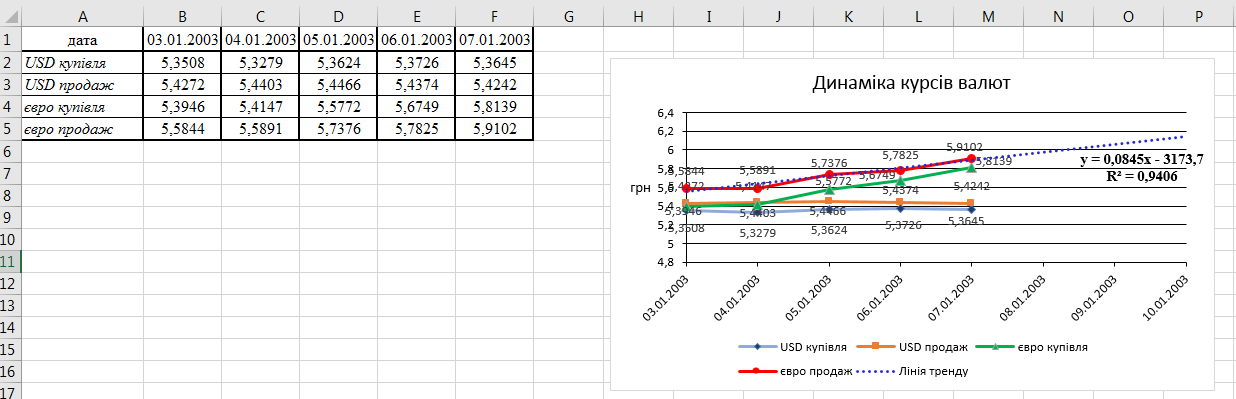Select row label євро купівля in table
1236x399 pixels.
point(82,106)
